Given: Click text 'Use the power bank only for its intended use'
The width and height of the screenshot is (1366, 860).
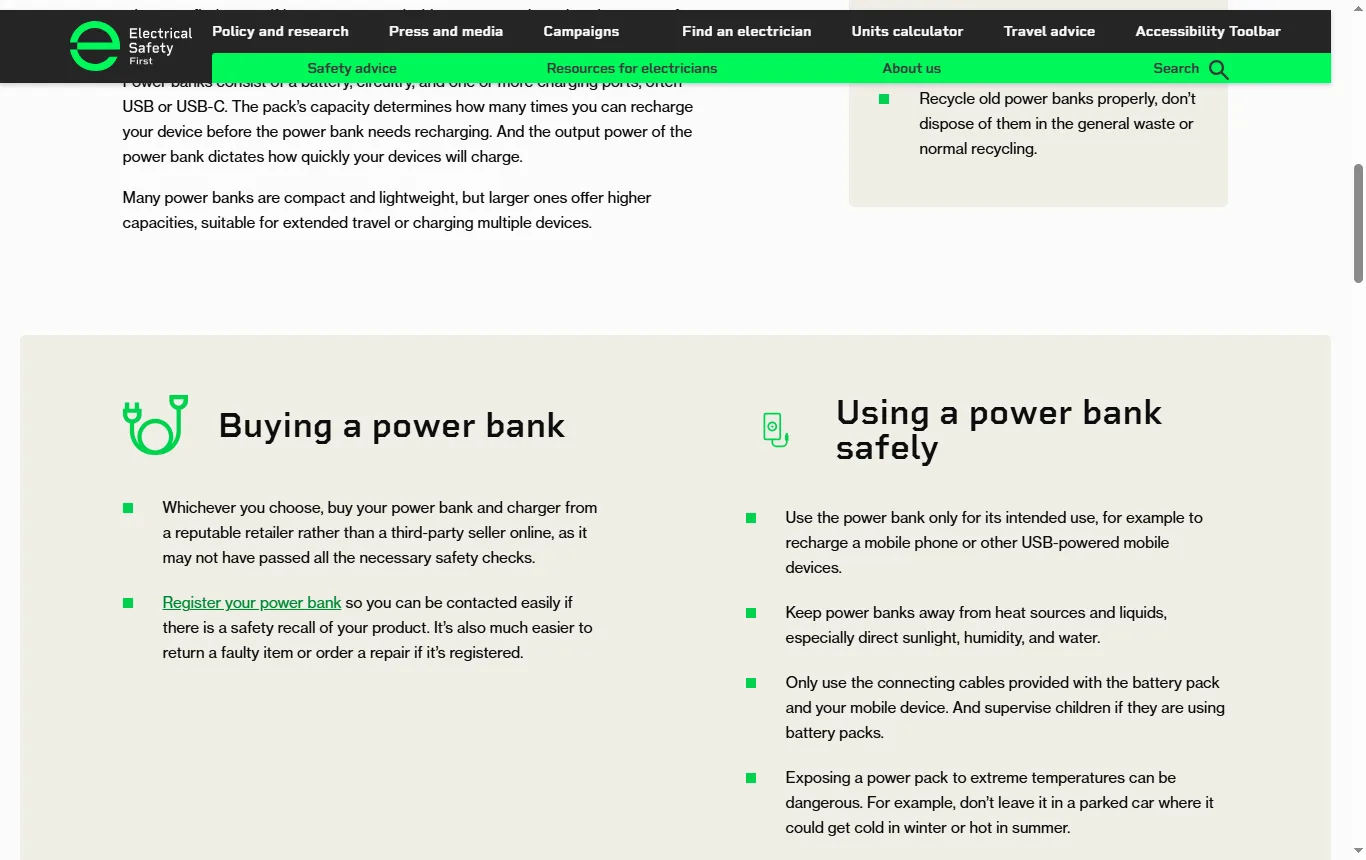Looking at the screenshot, I should pos(941,517).
